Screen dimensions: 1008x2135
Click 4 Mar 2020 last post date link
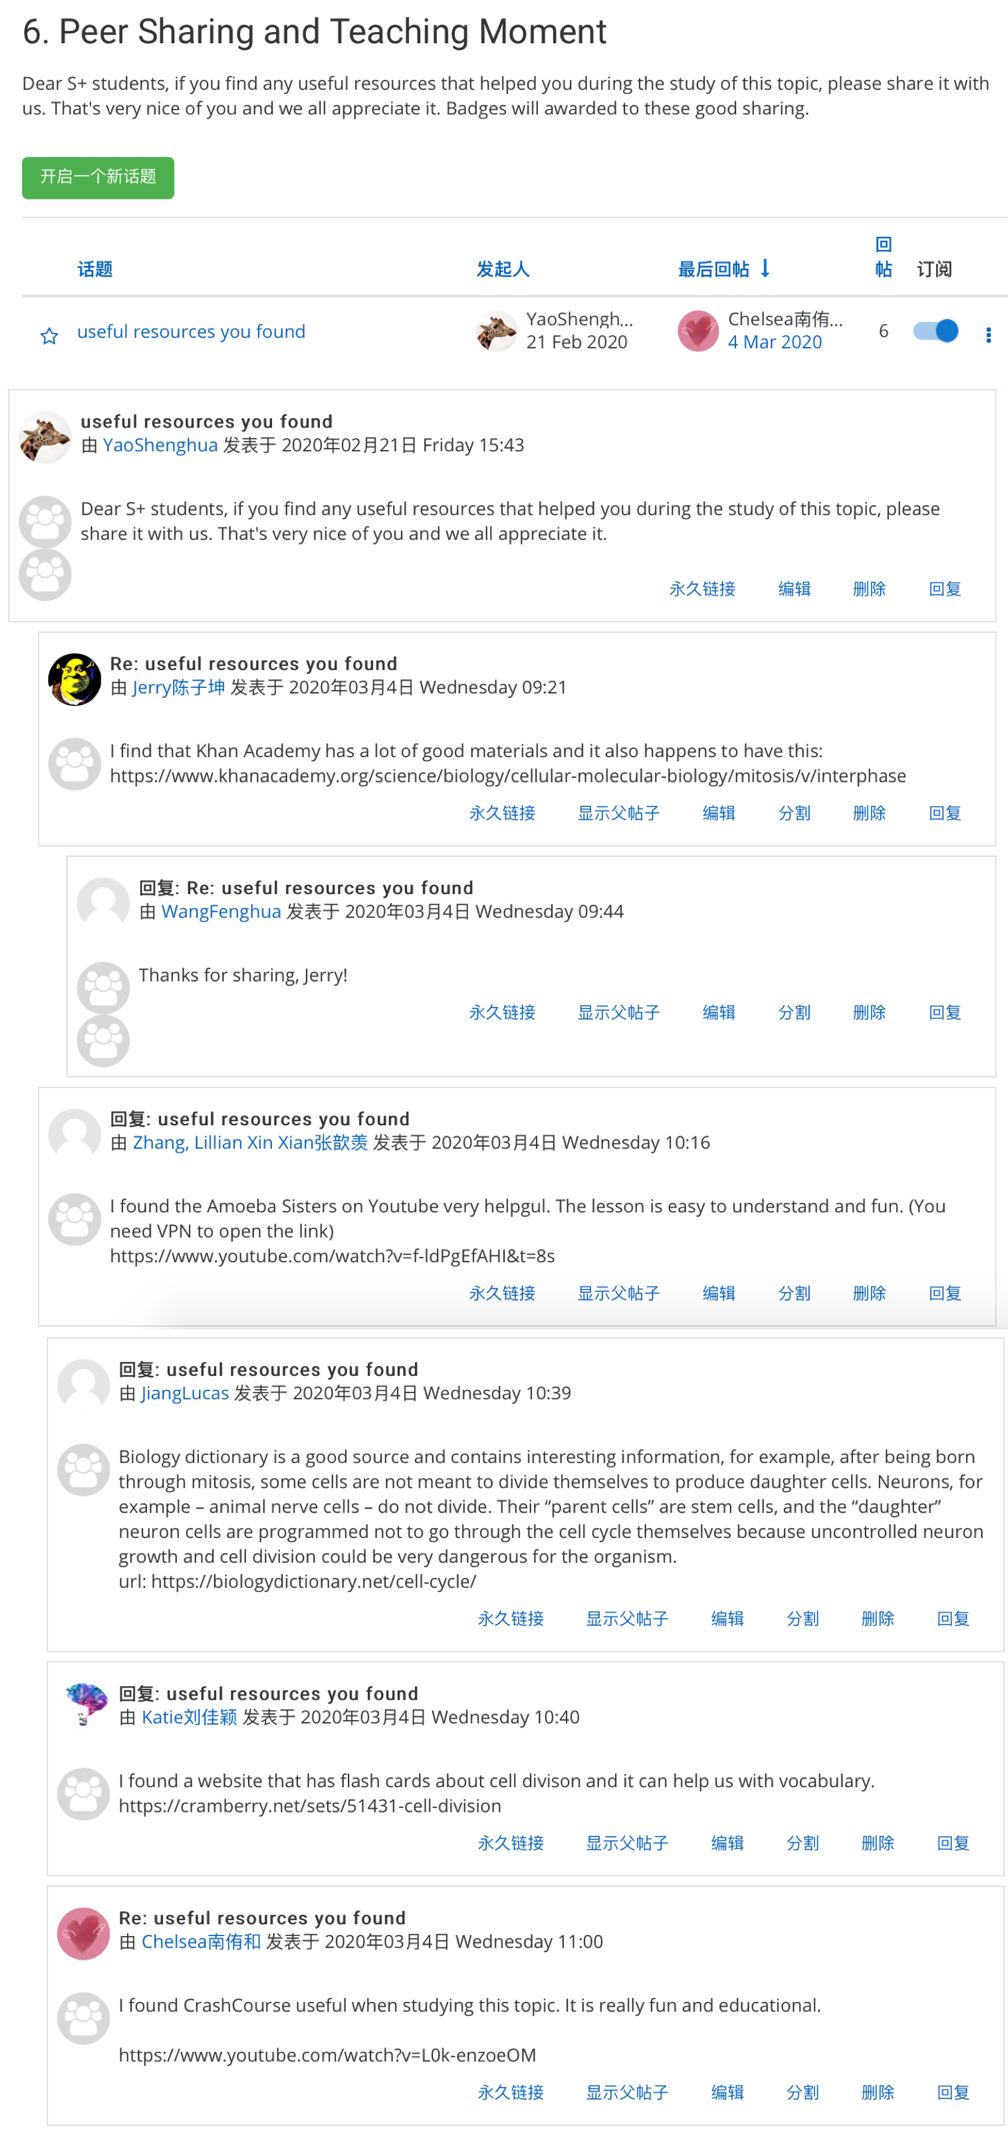tap(775, 342)
